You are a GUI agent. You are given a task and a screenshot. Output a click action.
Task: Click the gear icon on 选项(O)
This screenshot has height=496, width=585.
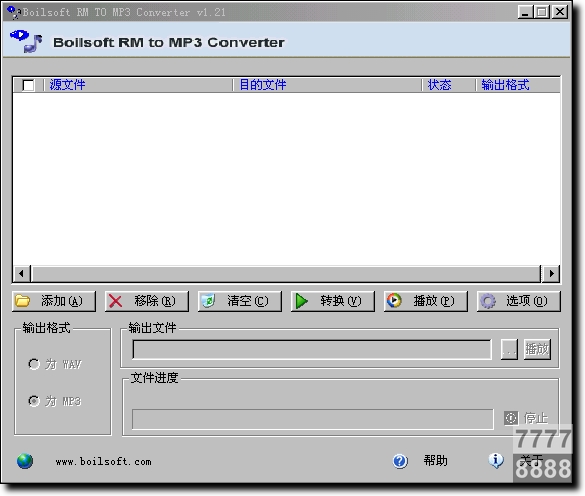click(x=487, y=301)
